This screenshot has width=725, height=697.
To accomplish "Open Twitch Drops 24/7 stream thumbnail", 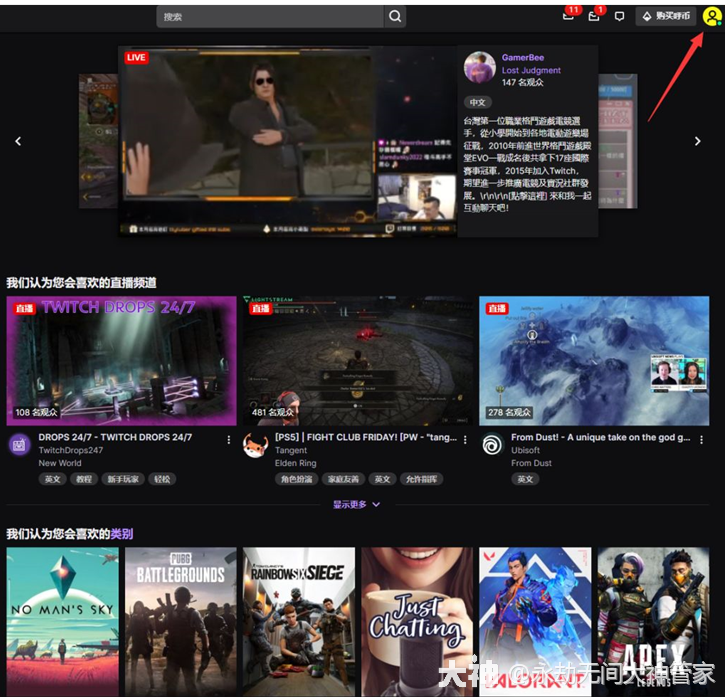I will point(122,361).
